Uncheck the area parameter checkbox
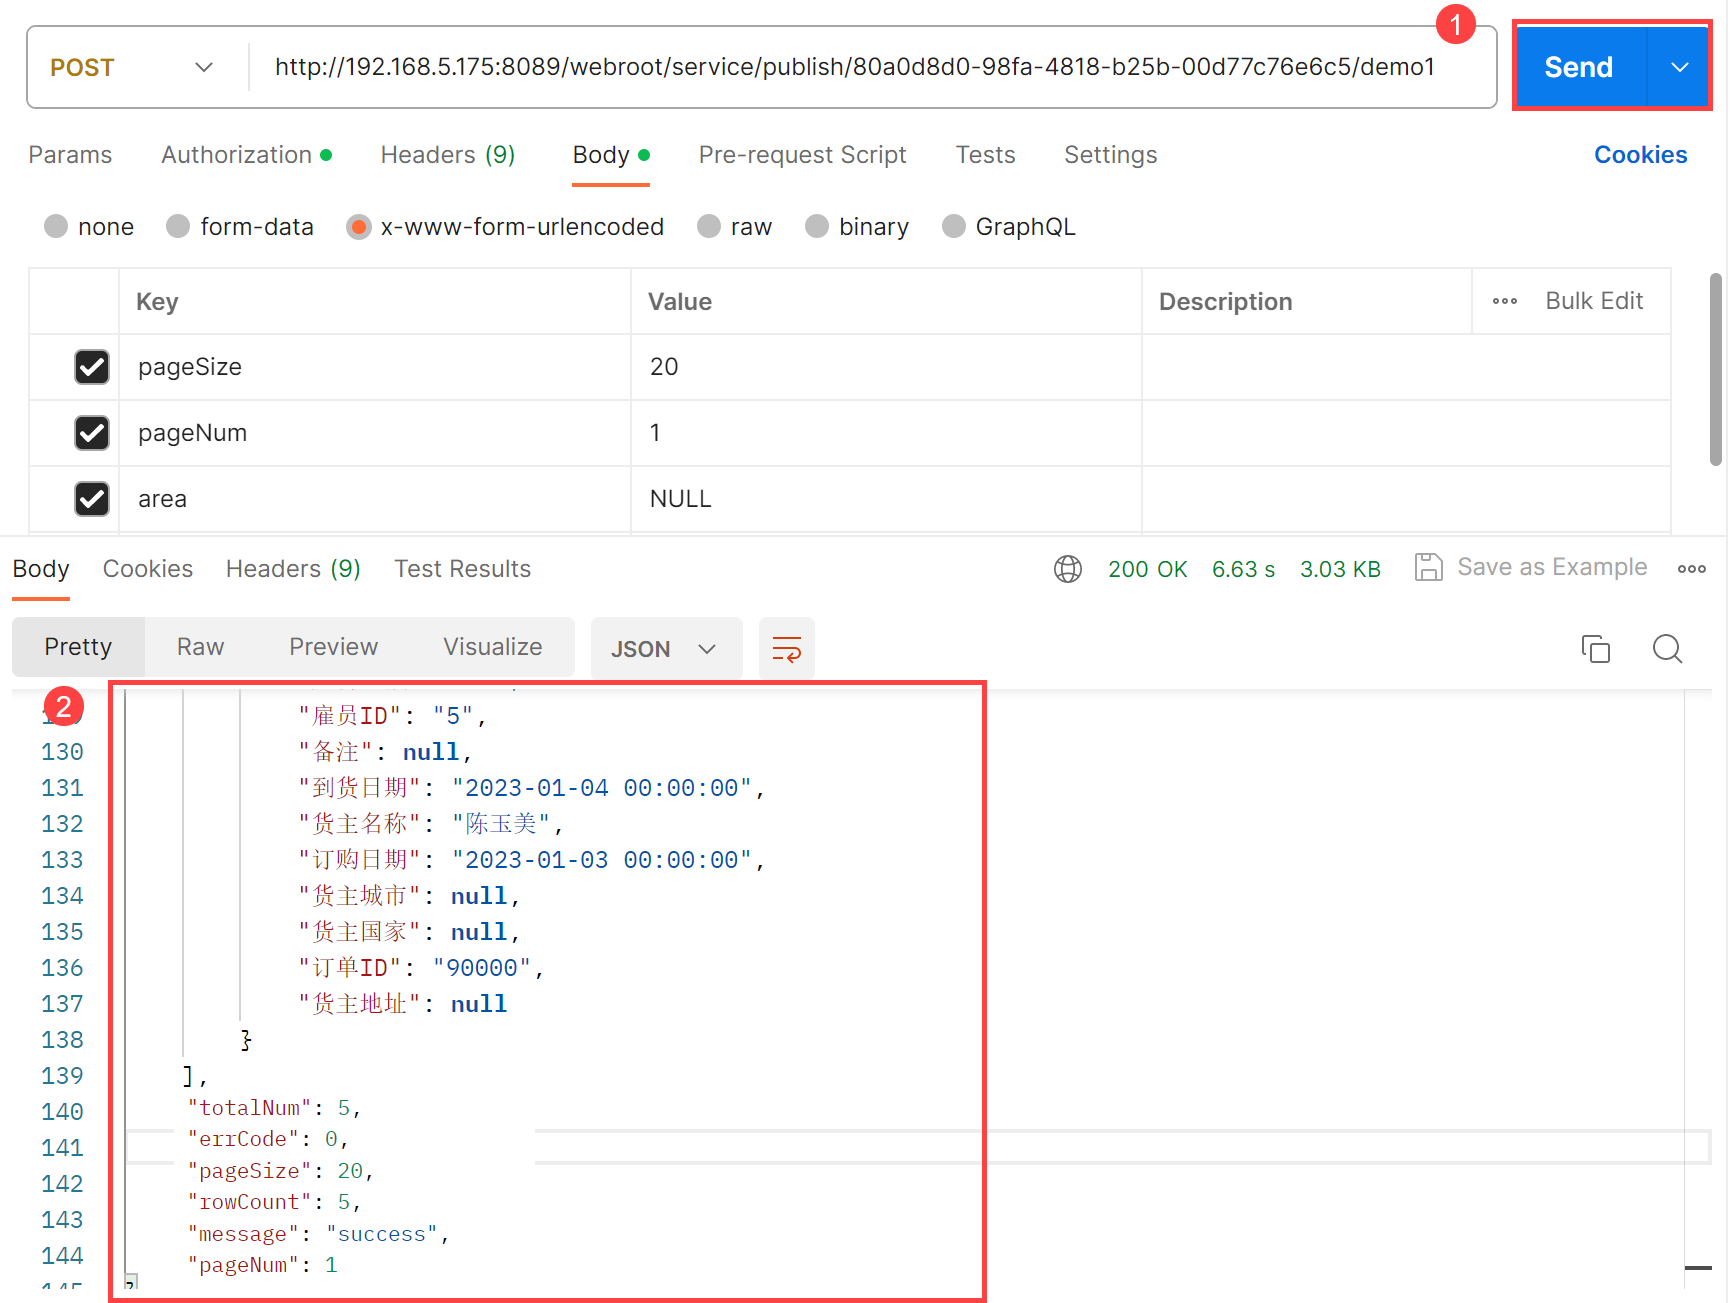 (92, 499)
